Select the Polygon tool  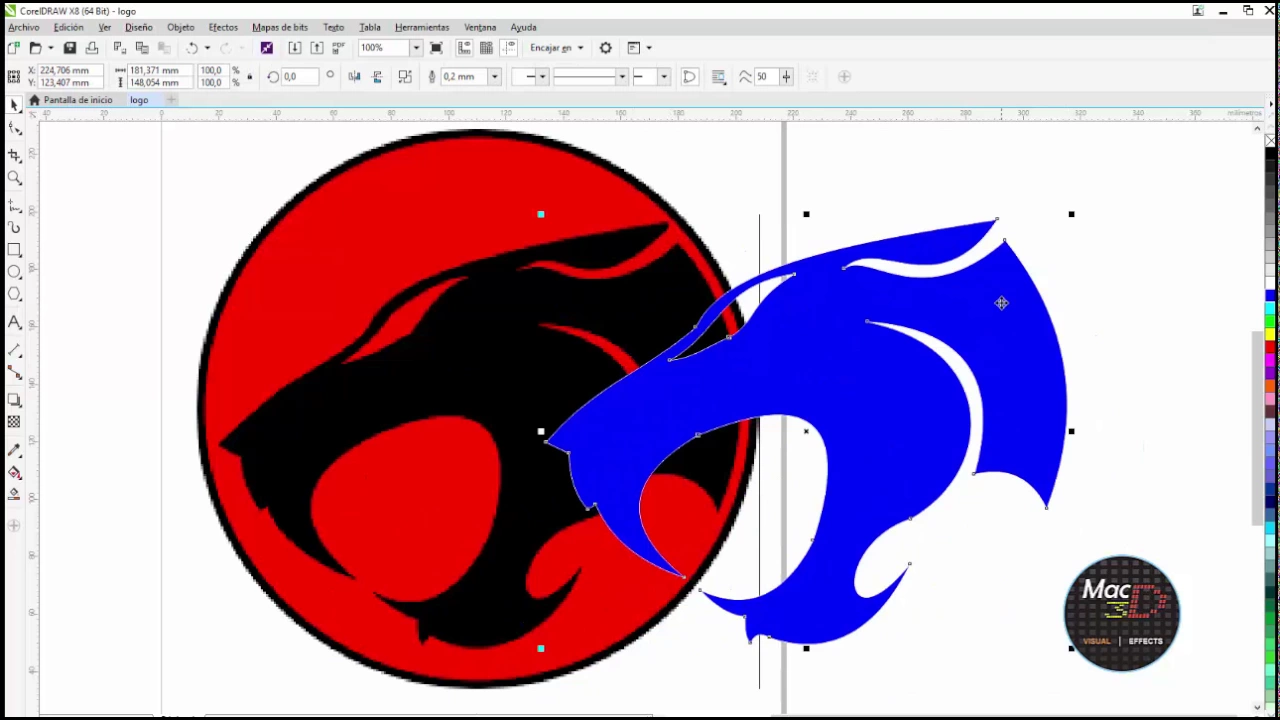pos(14,294)
